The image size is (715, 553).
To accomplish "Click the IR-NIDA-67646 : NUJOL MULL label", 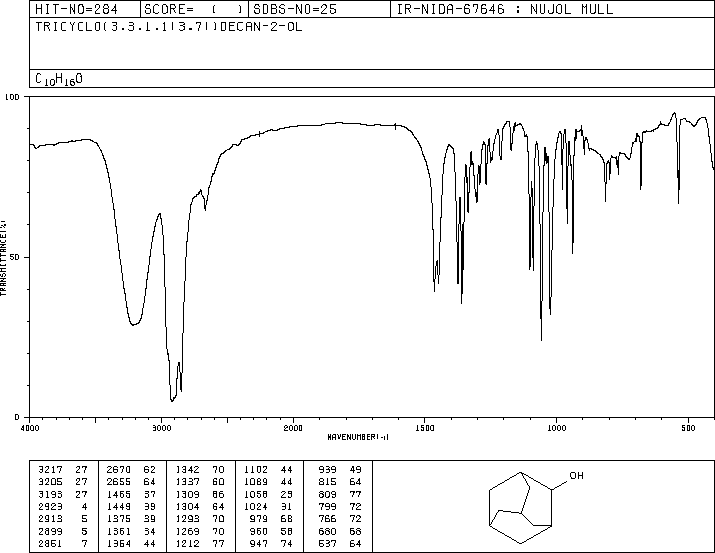I will click(x=505, y=9).
